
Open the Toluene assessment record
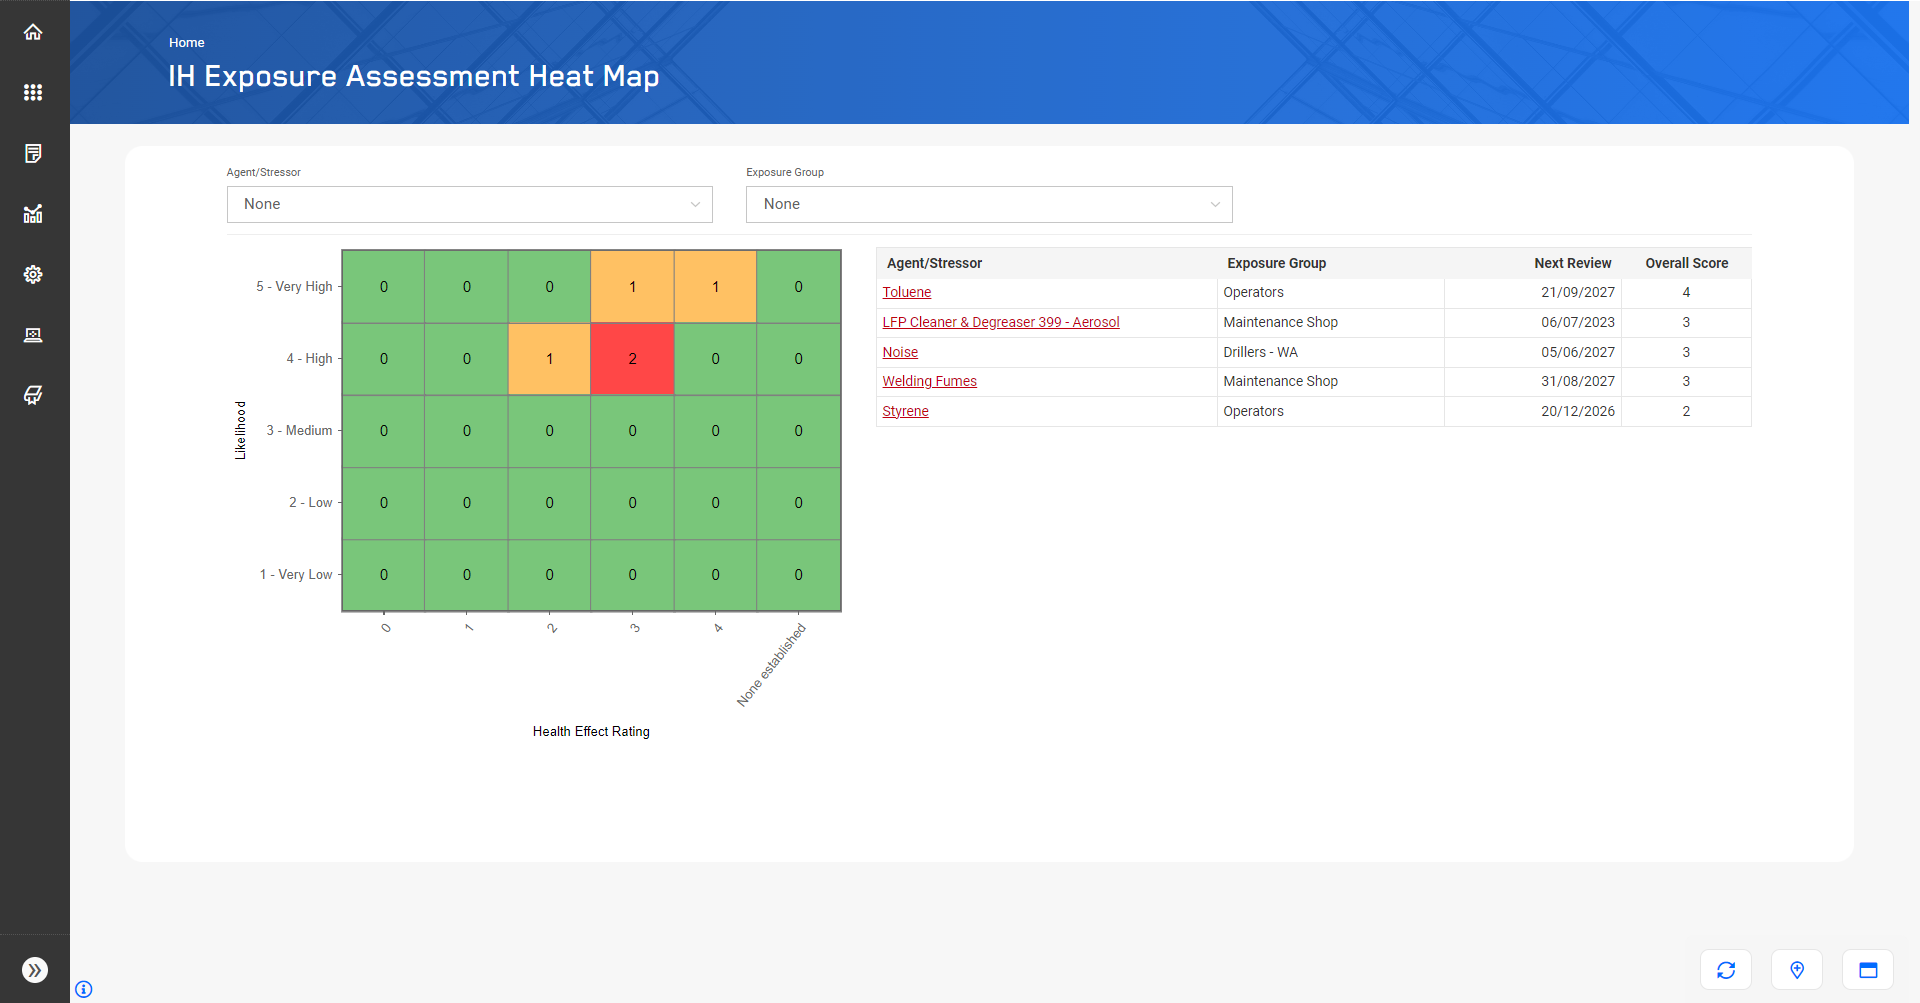point(906,292)
